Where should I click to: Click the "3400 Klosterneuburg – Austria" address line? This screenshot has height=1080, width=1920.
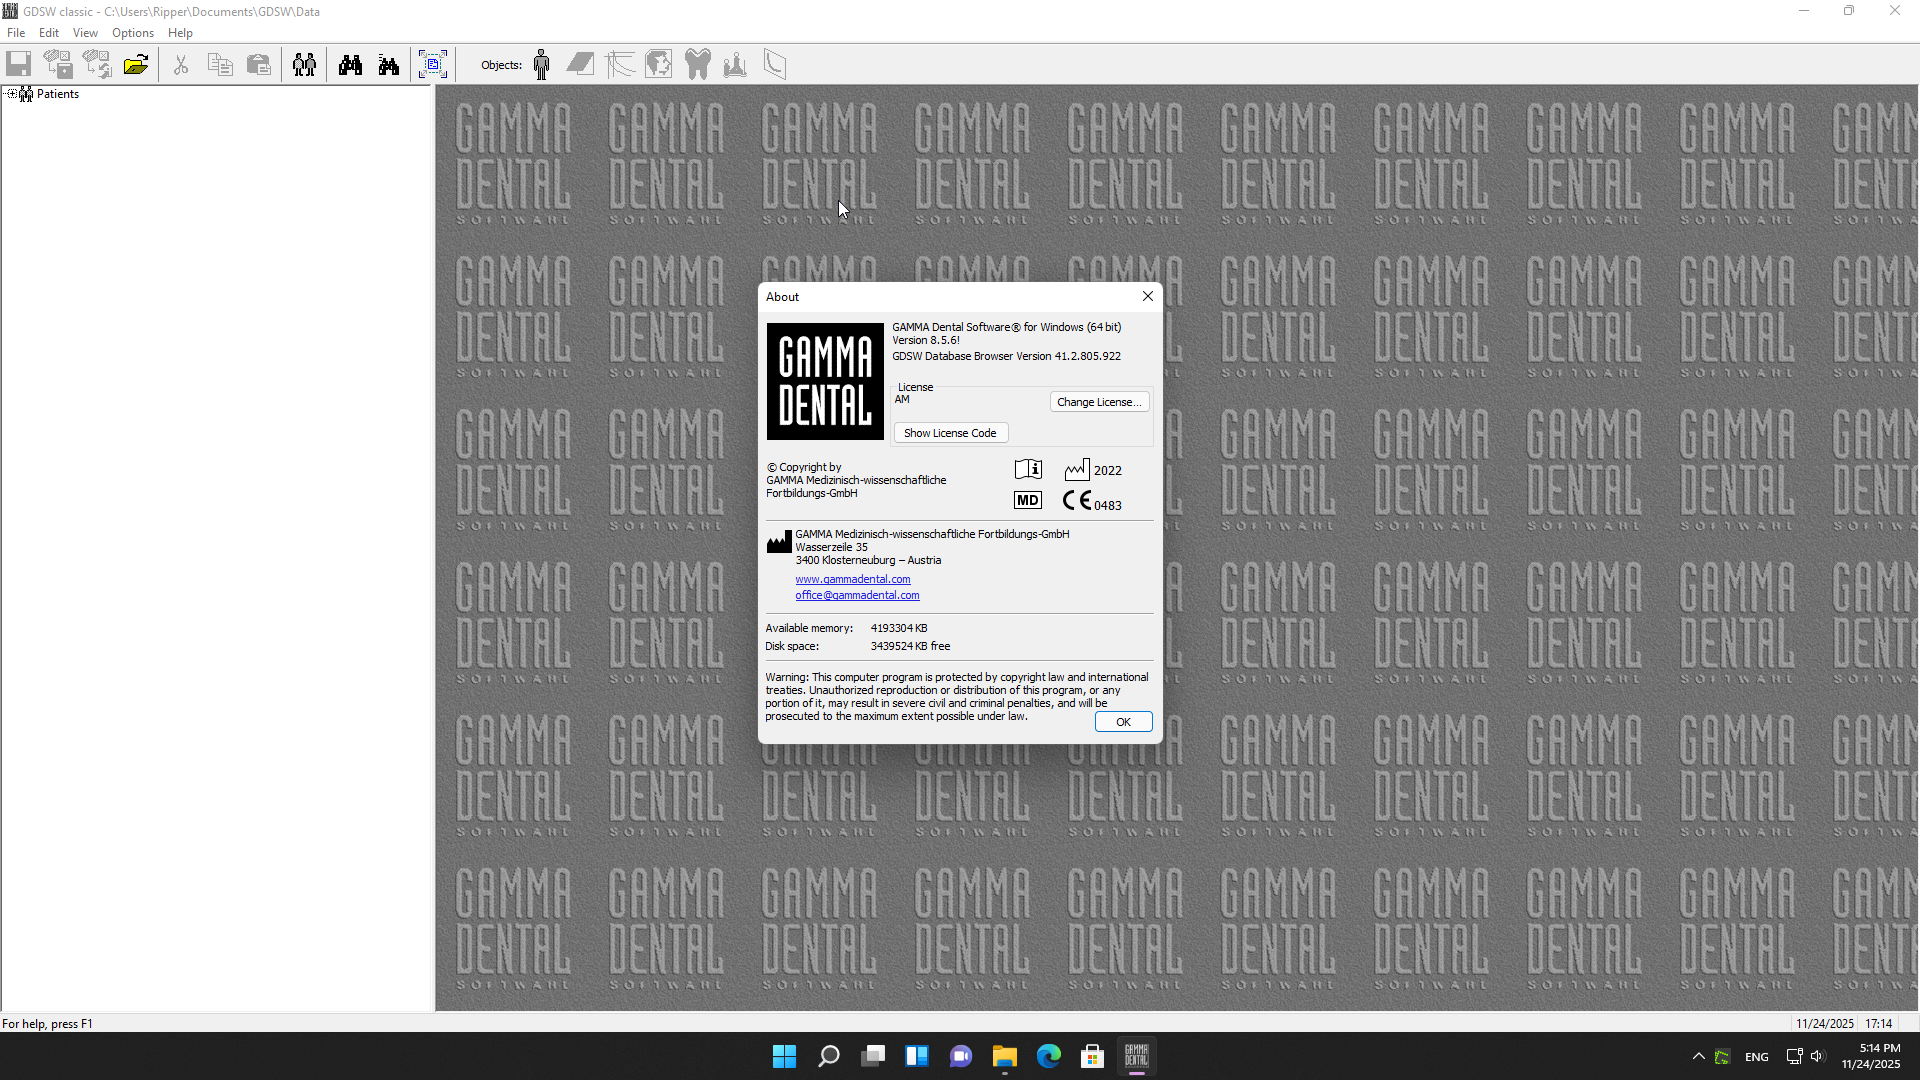coord(868,560)
